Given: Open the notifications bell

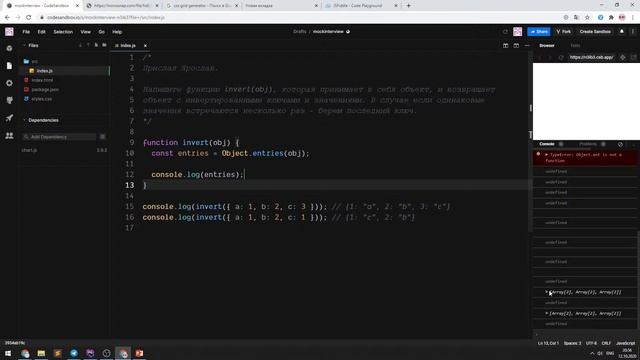Looking at the screenshot, I should click(x=622, y=31).
